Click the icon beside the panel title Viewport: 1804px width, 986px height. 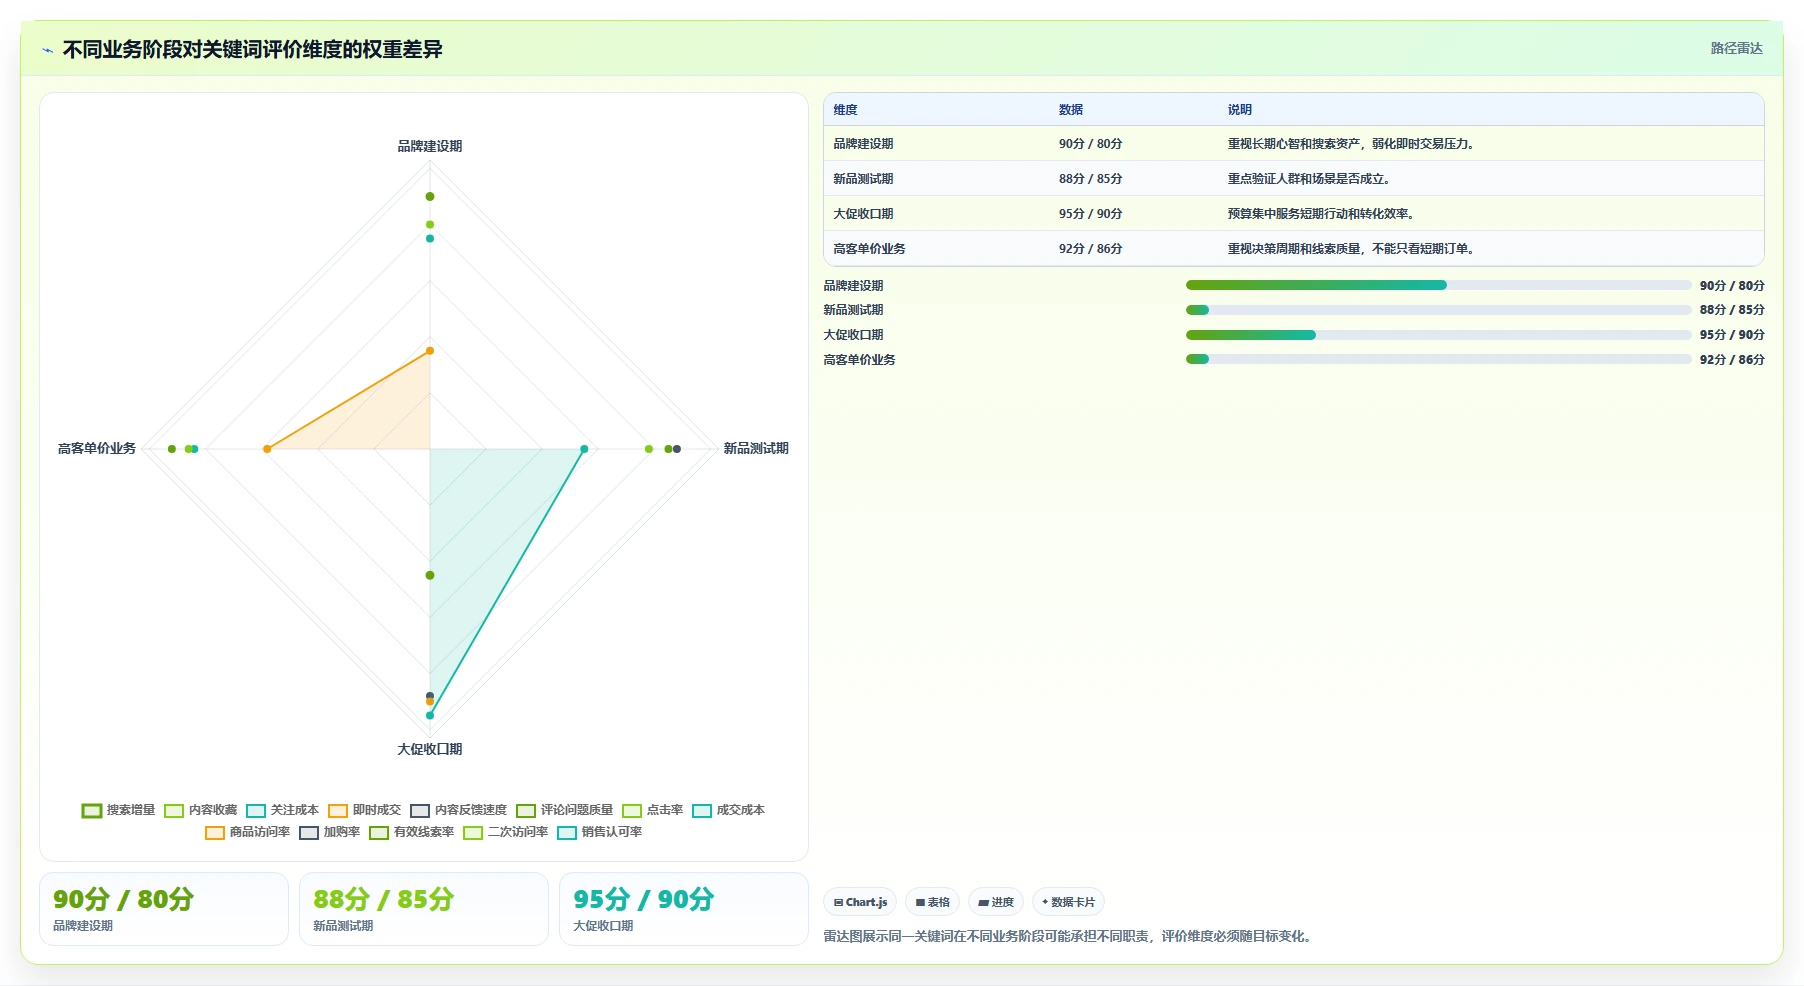point(47,49)
